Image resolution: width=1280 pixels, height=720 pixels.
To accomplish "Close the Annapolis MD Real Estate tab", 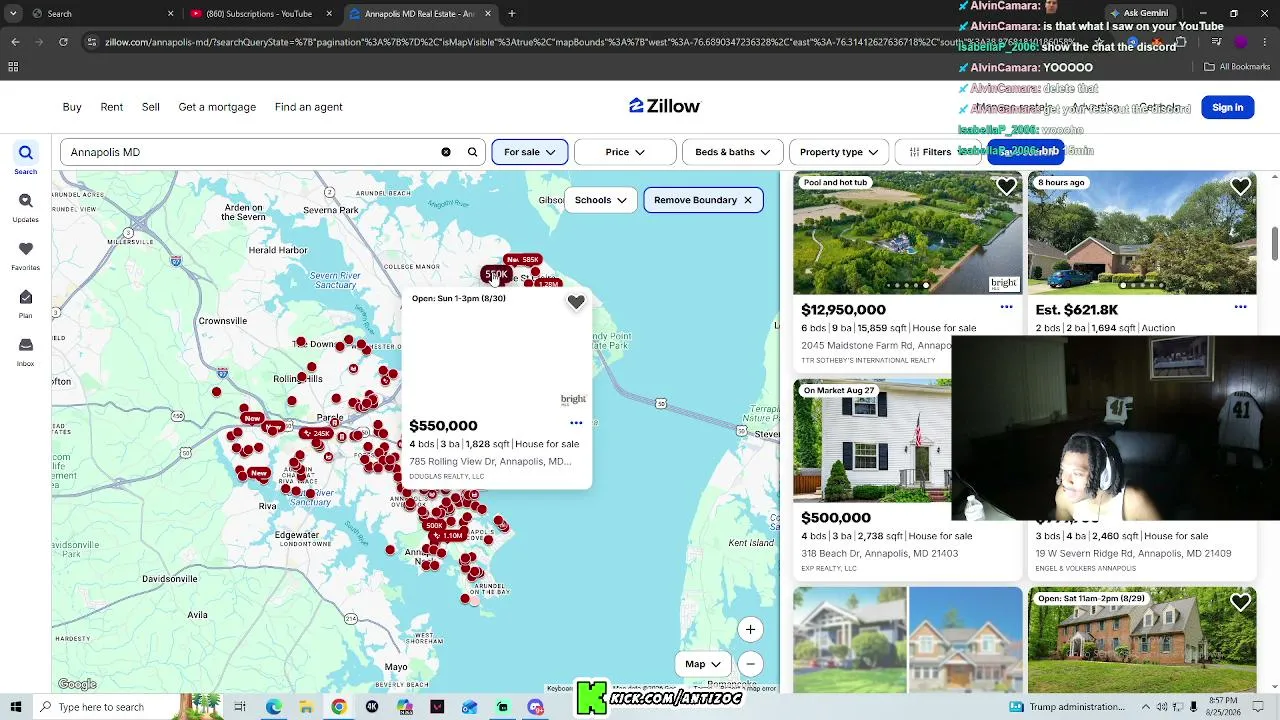I will pyautogui.click(x=488, y=14).
